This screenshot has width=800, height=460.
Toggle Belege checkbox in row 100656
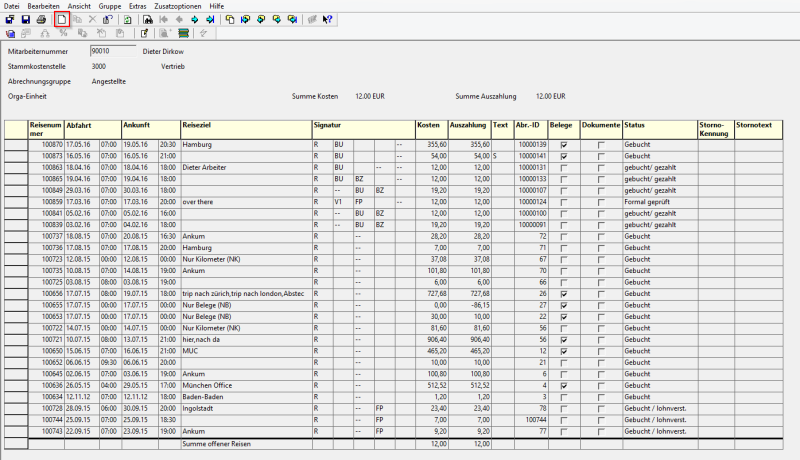(564, 294)
